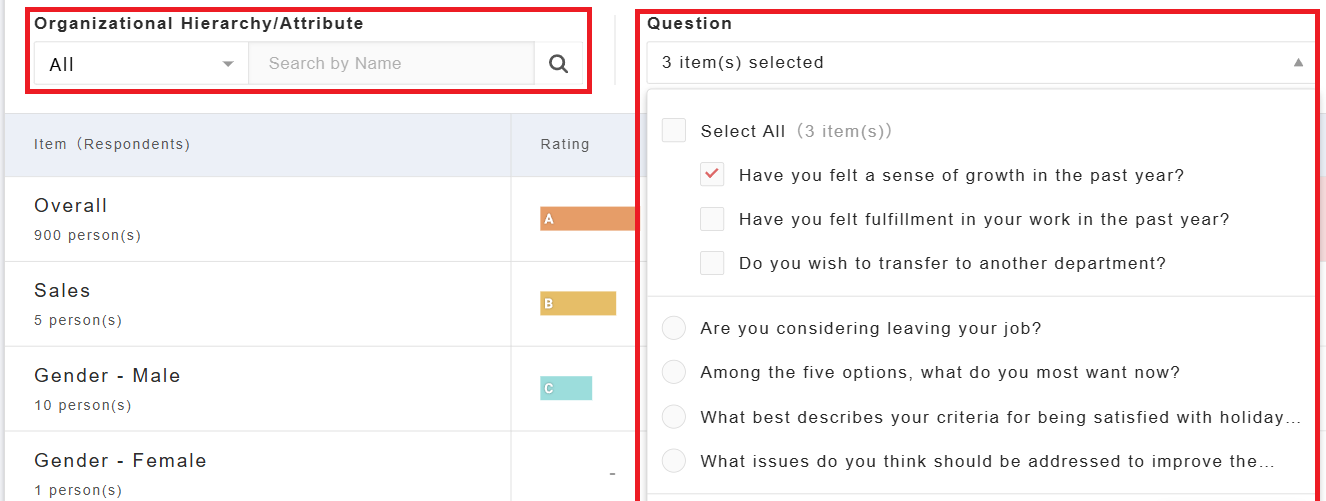Select the considering leaving your job option
The height and width of the screenshot is (501, 1326).
674,328
